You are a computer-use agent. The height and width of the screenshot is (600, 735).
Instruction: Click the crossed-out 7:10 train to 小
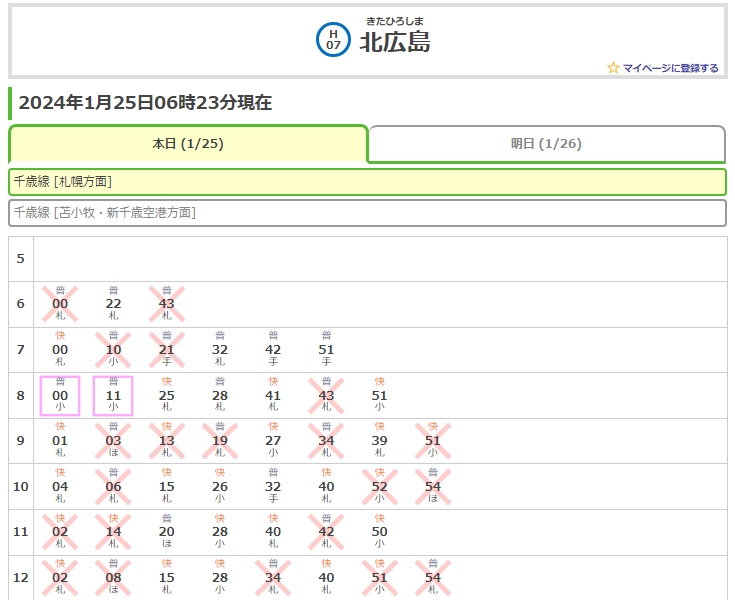coord(113,349)
